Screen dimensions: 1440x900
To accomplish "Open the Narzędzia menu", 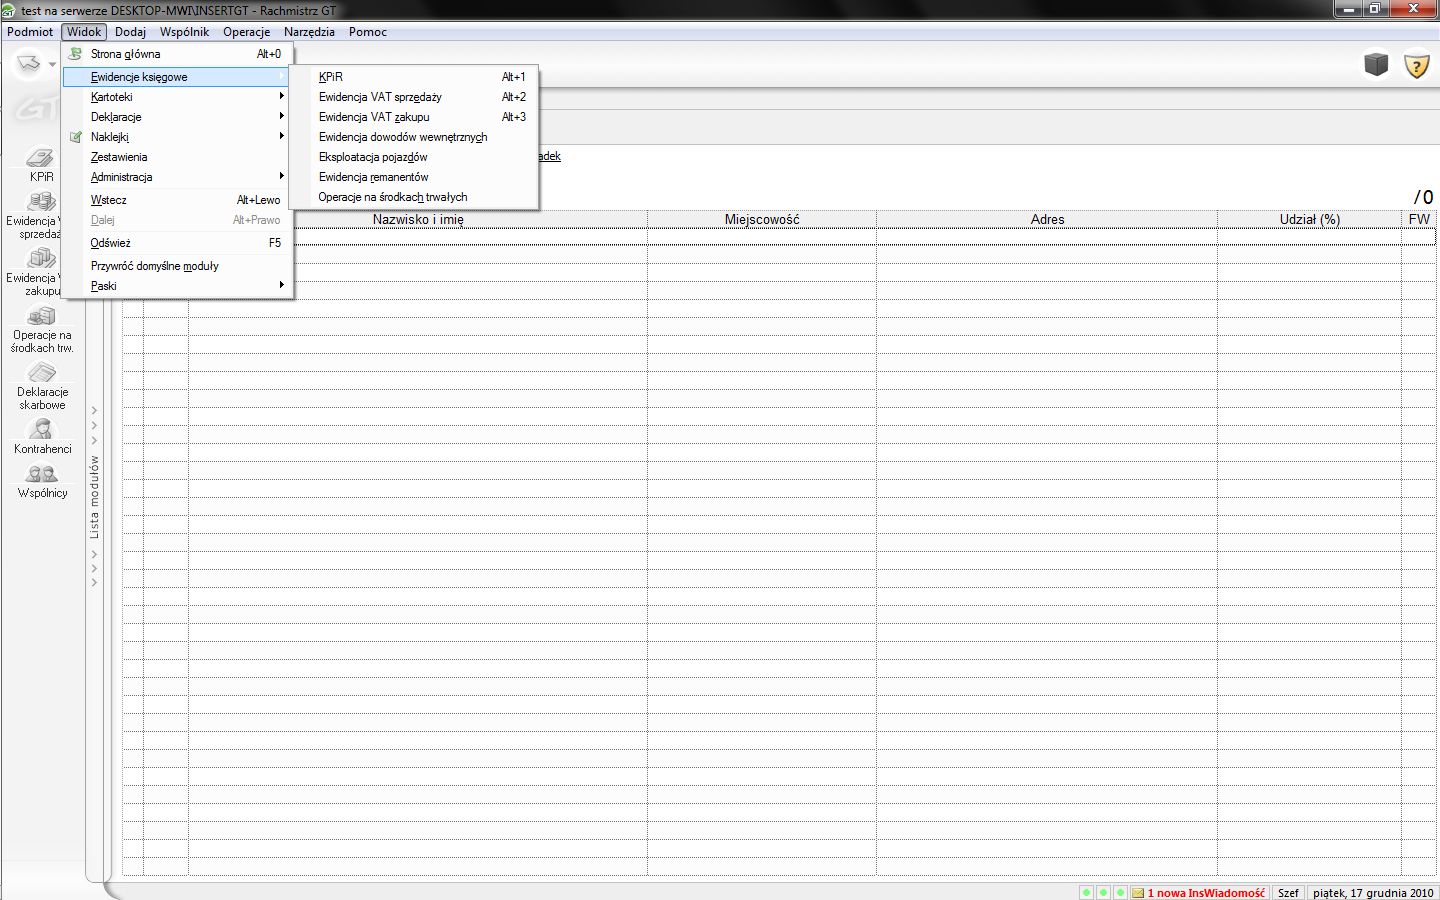I will [309, 32].
